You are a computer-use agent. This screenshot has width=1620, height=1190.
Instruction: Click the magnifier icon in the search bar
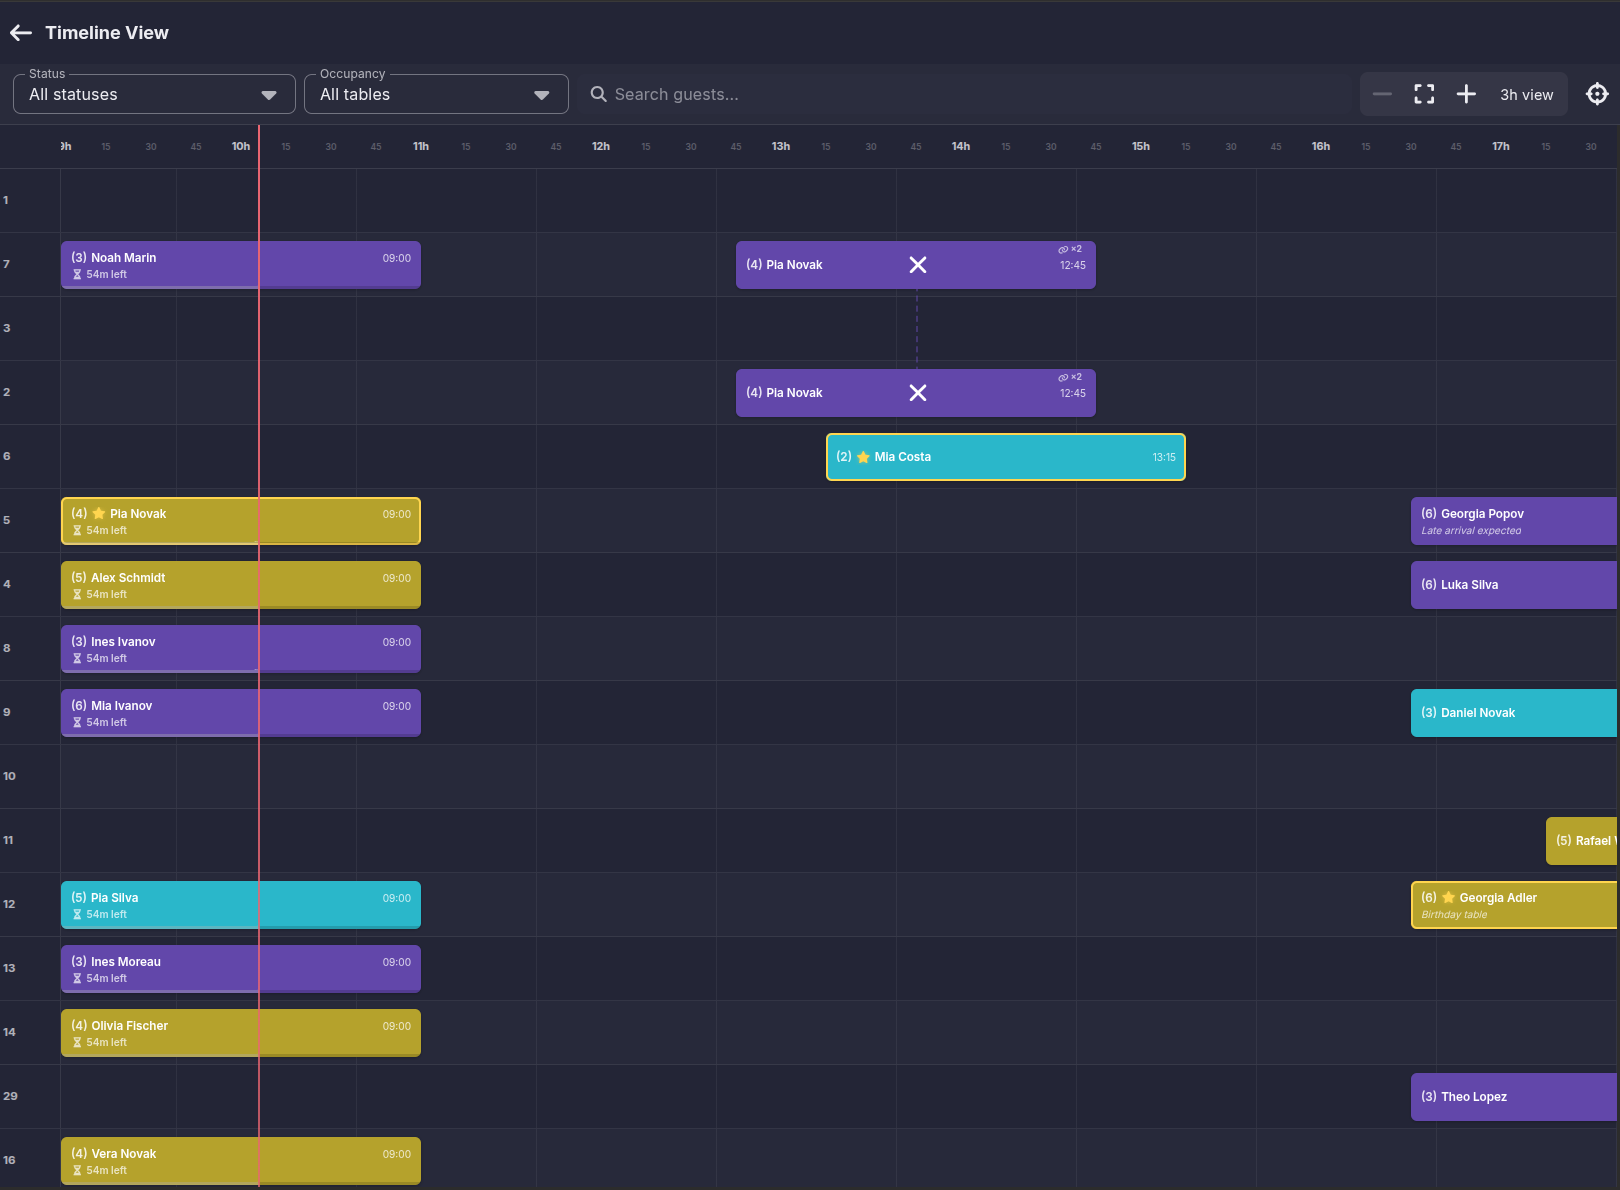tap(598, 94)
